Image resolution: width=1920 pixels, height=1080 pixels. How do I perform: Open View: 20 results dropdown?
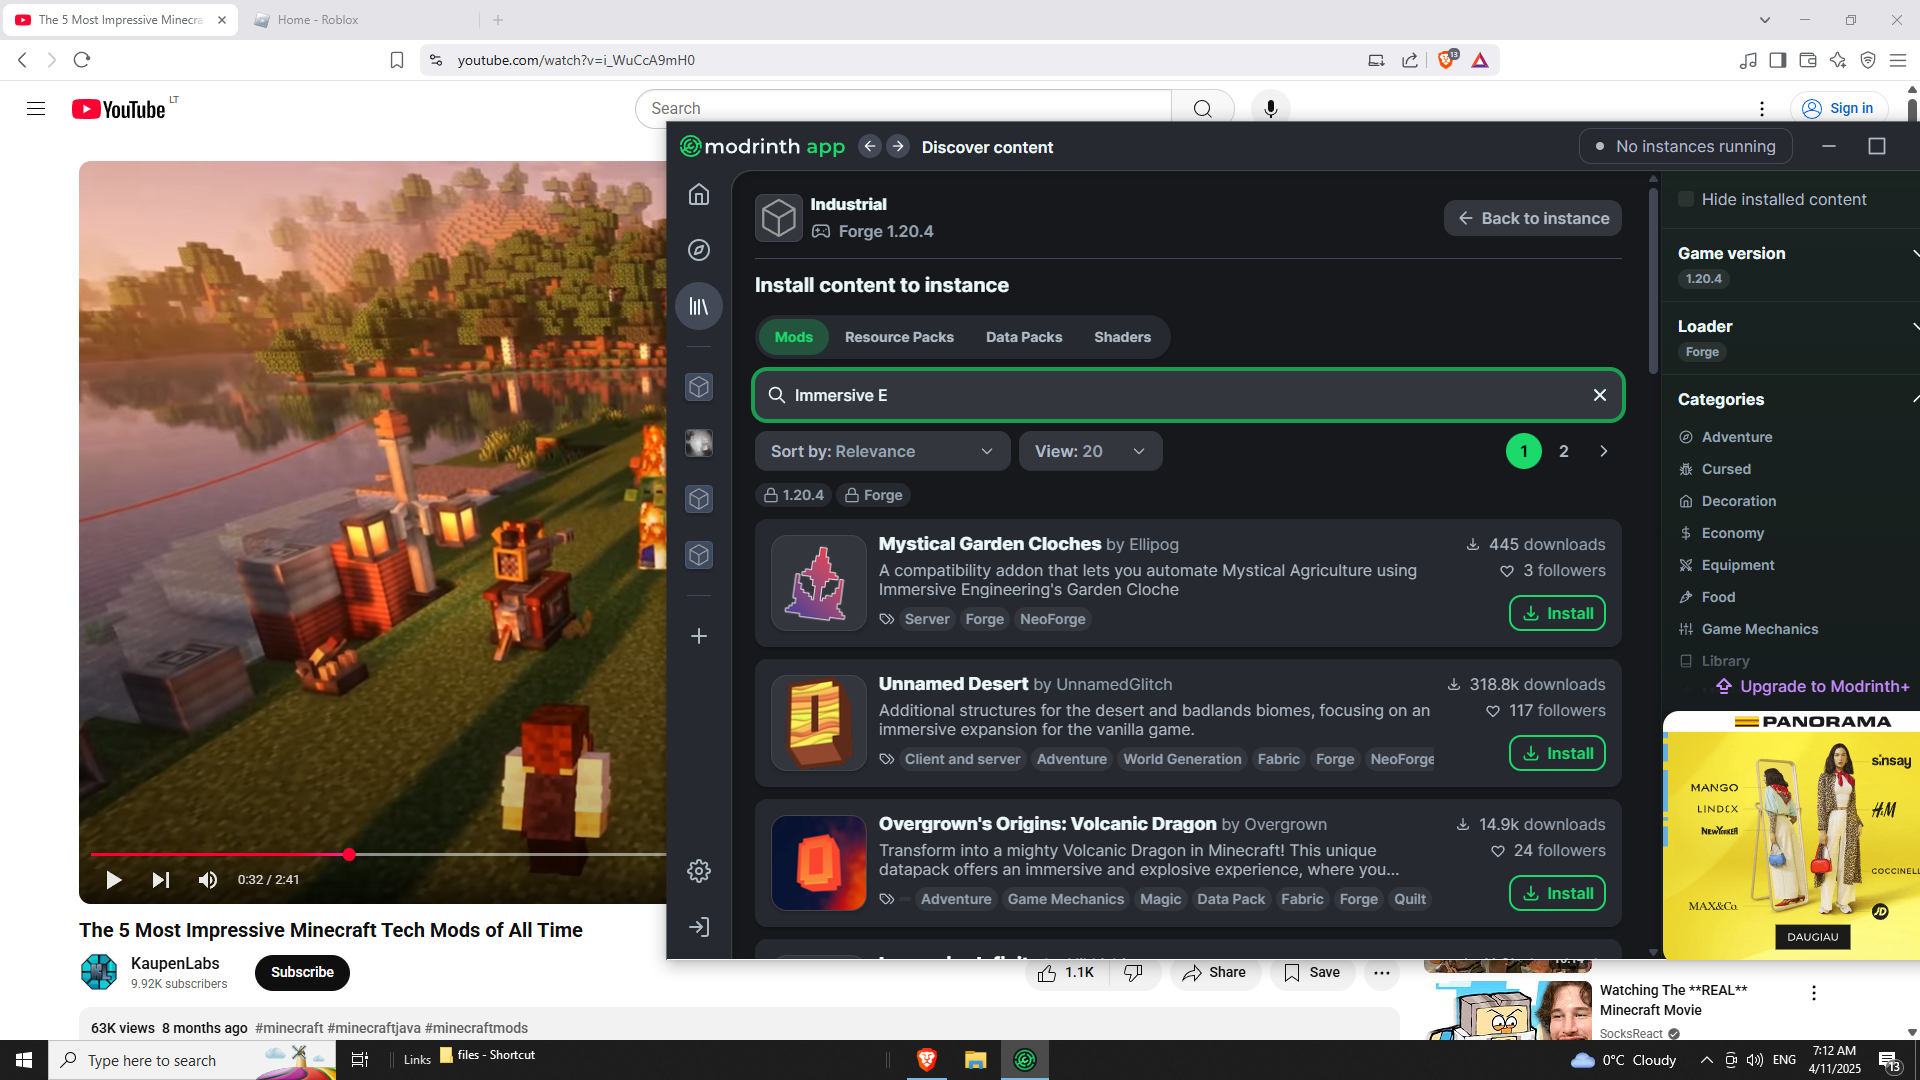(1089, 451)
